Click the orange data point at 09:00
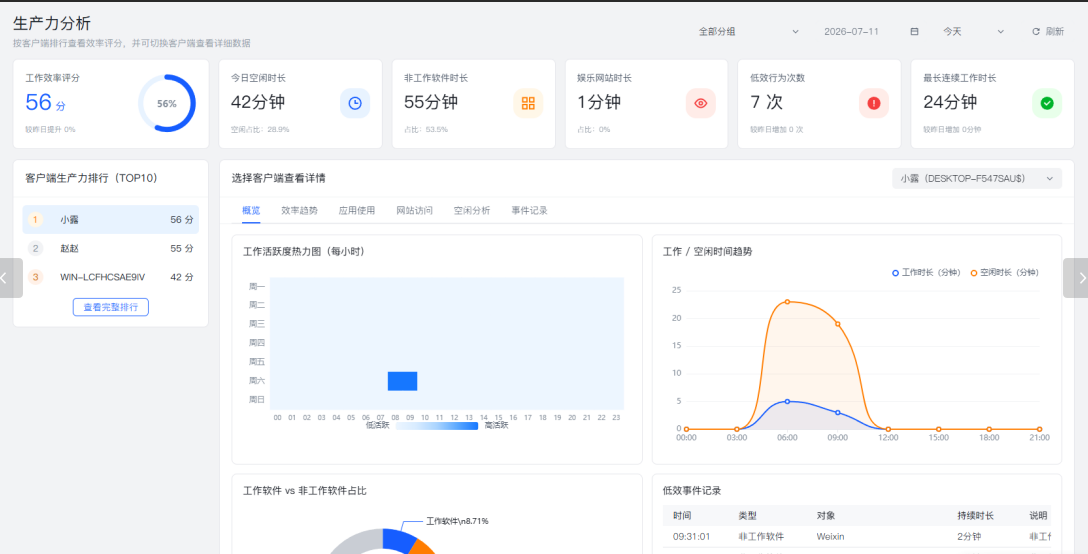The width and height of the screenshot is (1088, 554). point(838,324)
